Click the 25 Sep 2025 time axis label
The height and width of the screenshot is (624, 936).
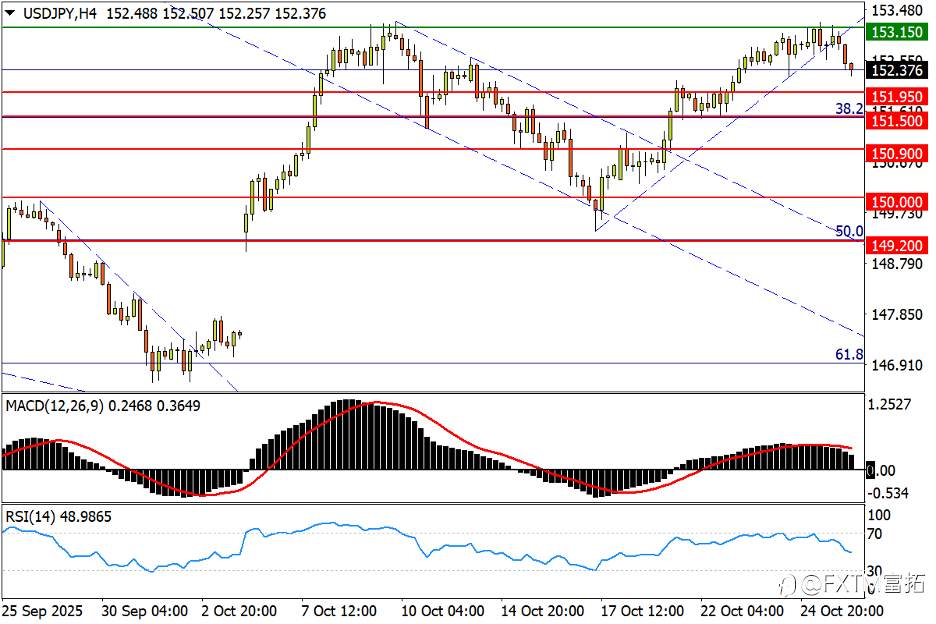pos(42,611)
